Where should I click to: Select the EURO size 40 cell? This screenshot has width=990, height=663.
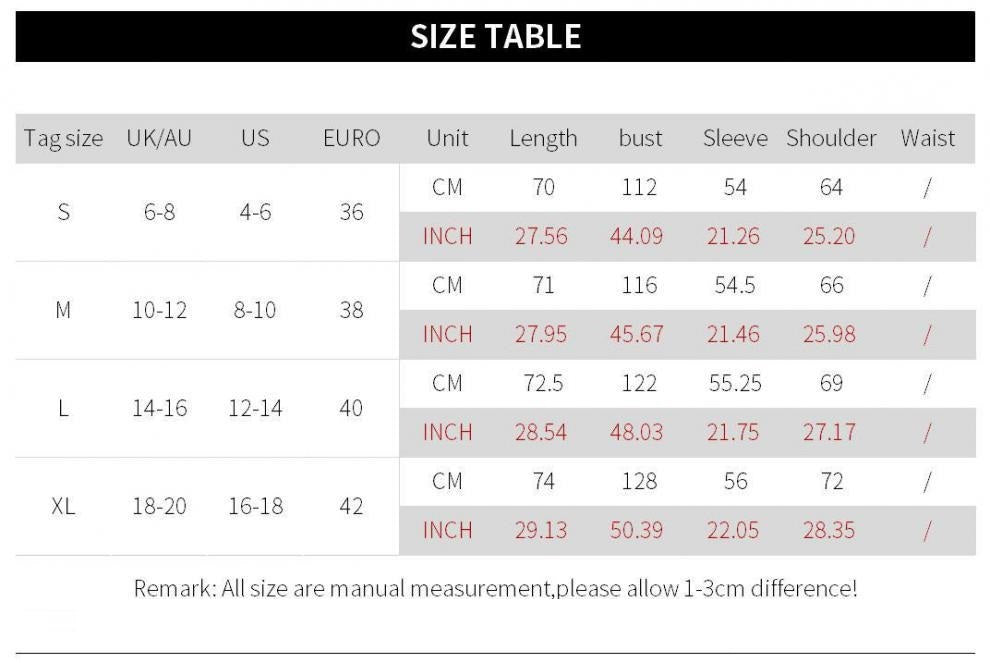(351, 408)
